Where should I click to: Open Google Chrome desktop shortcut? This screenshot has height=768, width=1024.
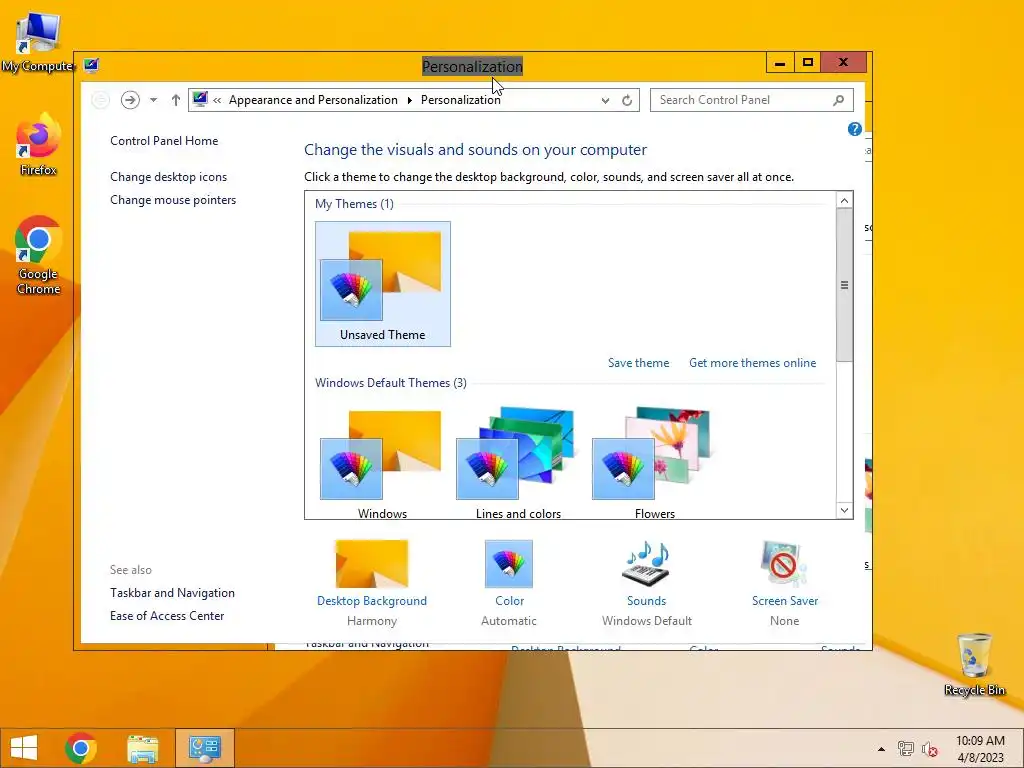38,255
